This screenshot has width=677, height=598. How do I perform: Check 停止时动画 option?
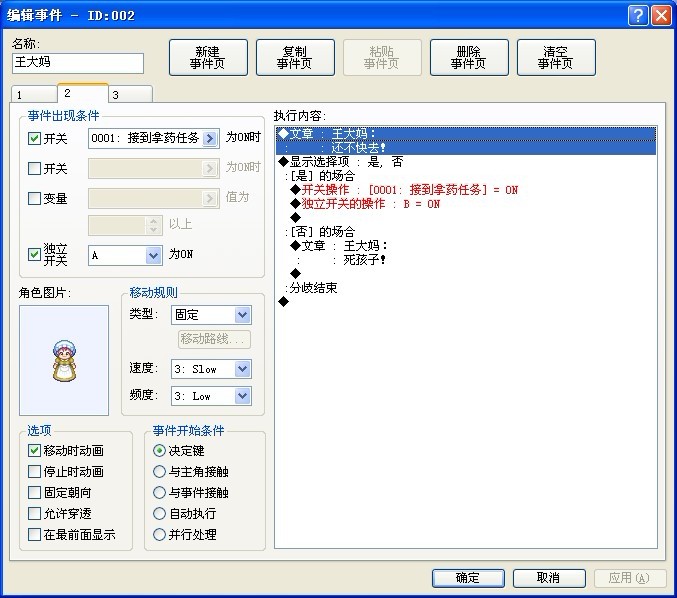coord(34,471)
